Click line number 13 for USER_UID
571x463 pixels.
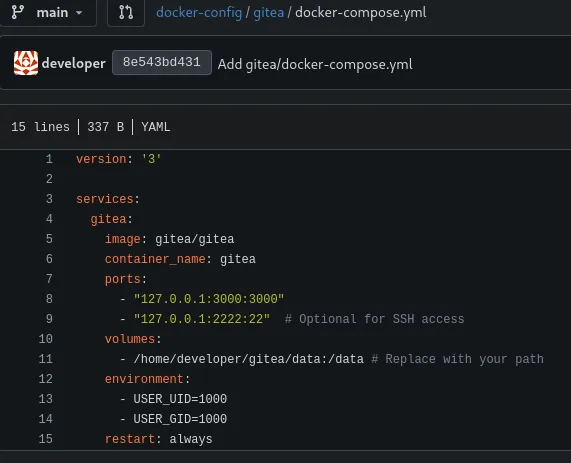click(46, 399)
